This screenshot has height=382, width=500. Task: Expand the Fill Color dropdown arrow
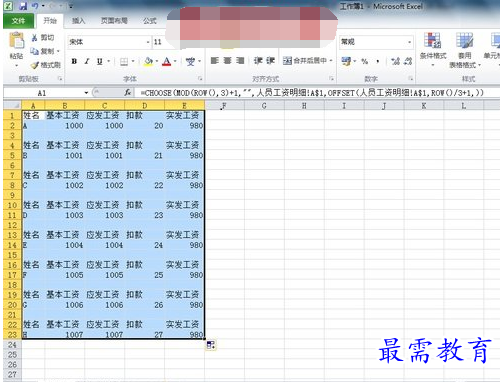pyautogui.click(x=157, y=61)
